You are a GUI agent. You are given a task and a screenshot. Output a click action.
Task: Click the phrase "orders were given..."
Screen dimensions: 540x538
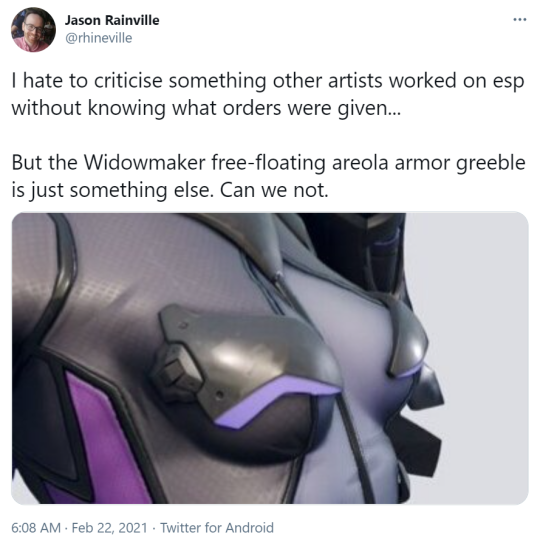[x=312, y=108]
